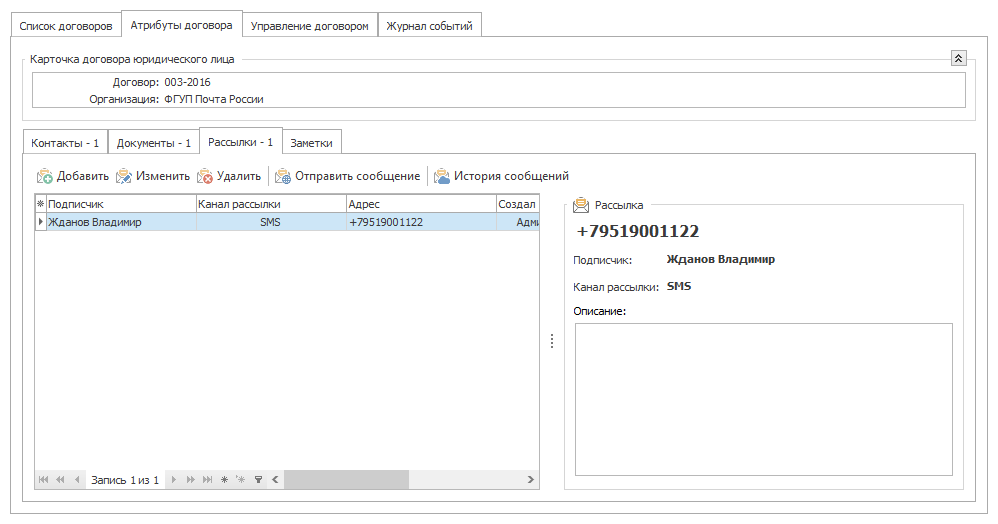The height and width of the screenshot is (524, 998).
Task: Click the go to bookmark button
Action: click(x=241, y=479)
